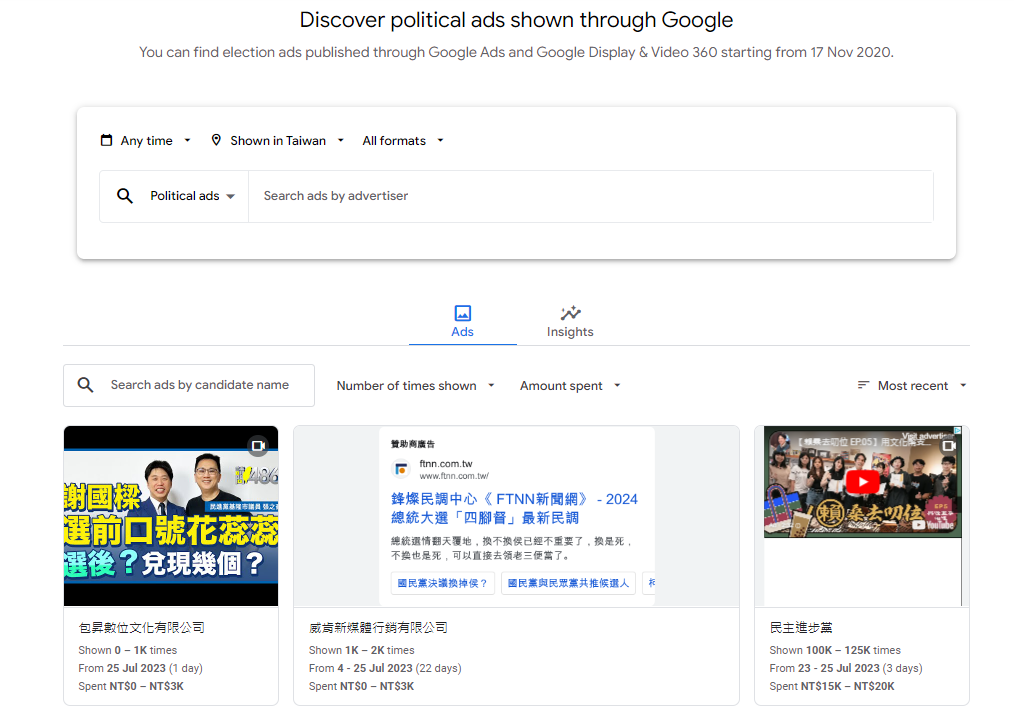This screenshot has width=1014, height=710.
Task: Click Spent NT$0 – NT$3K under 包昇數位文化
Action: coord(131,686)
